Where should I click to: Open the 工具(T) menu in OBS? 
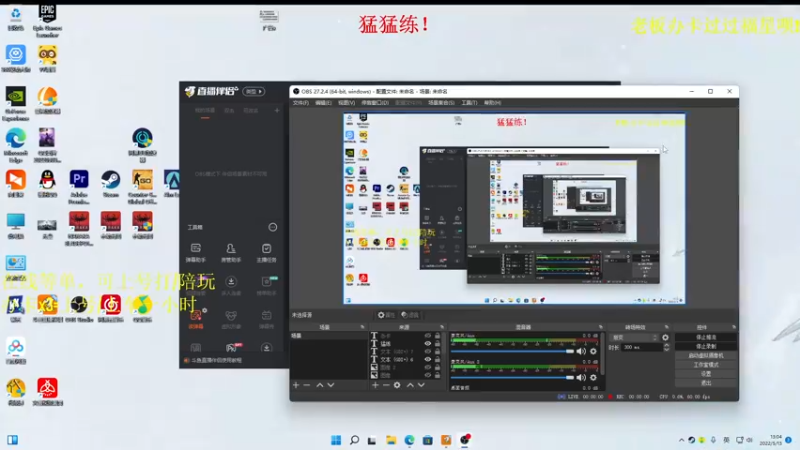tap(469, 103)
